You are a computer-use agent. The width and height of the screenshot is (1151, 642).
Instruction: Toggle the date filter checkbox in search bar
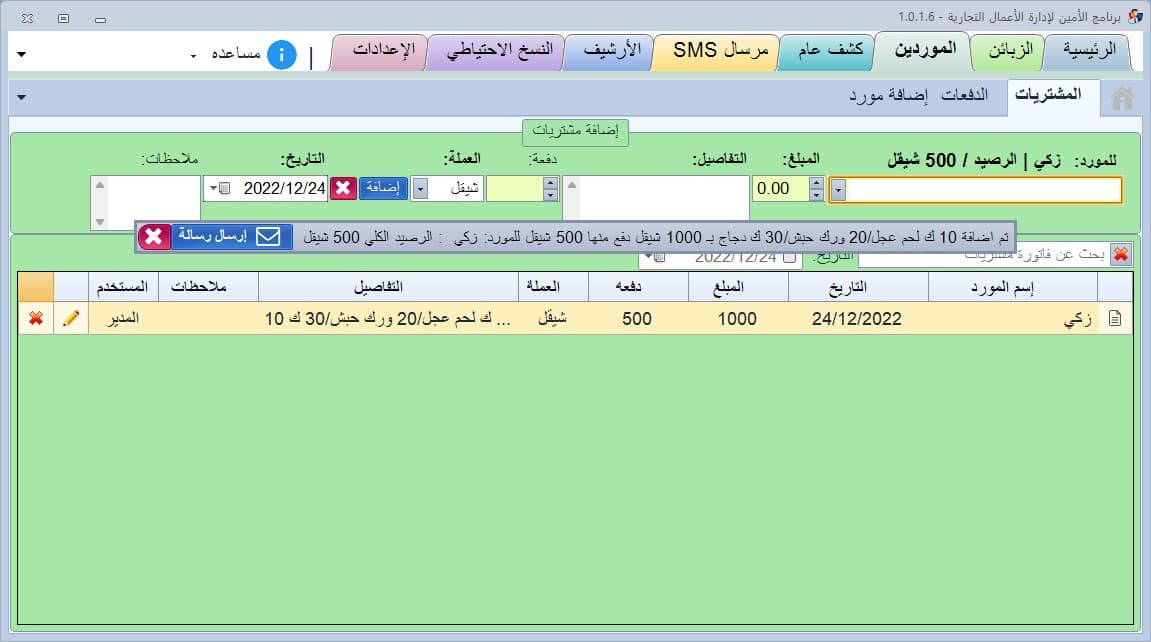(789, 258)
